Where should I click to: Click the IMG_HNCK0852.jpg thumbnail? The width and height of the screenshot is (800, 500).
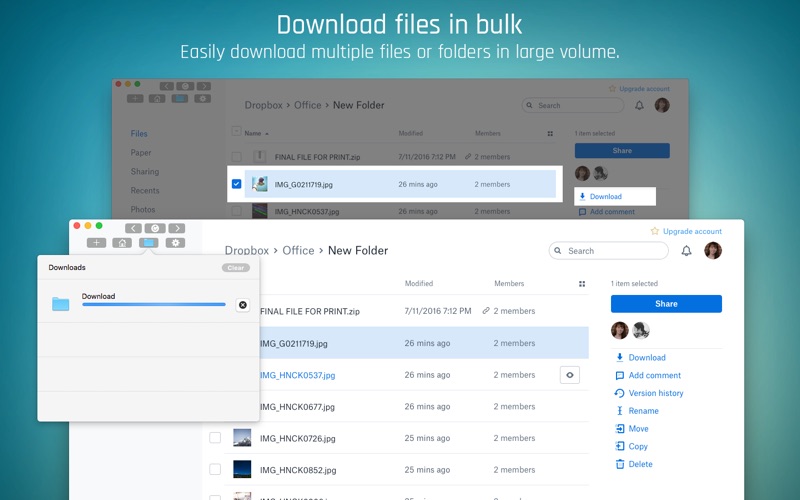pos(242,469)
